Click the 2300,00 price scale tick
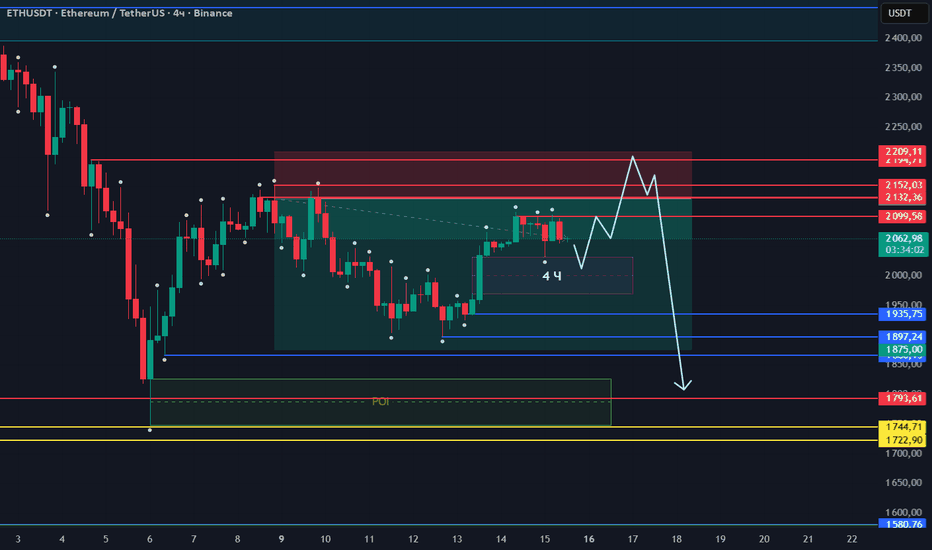 pyautogui.click(x=903, y=97)
